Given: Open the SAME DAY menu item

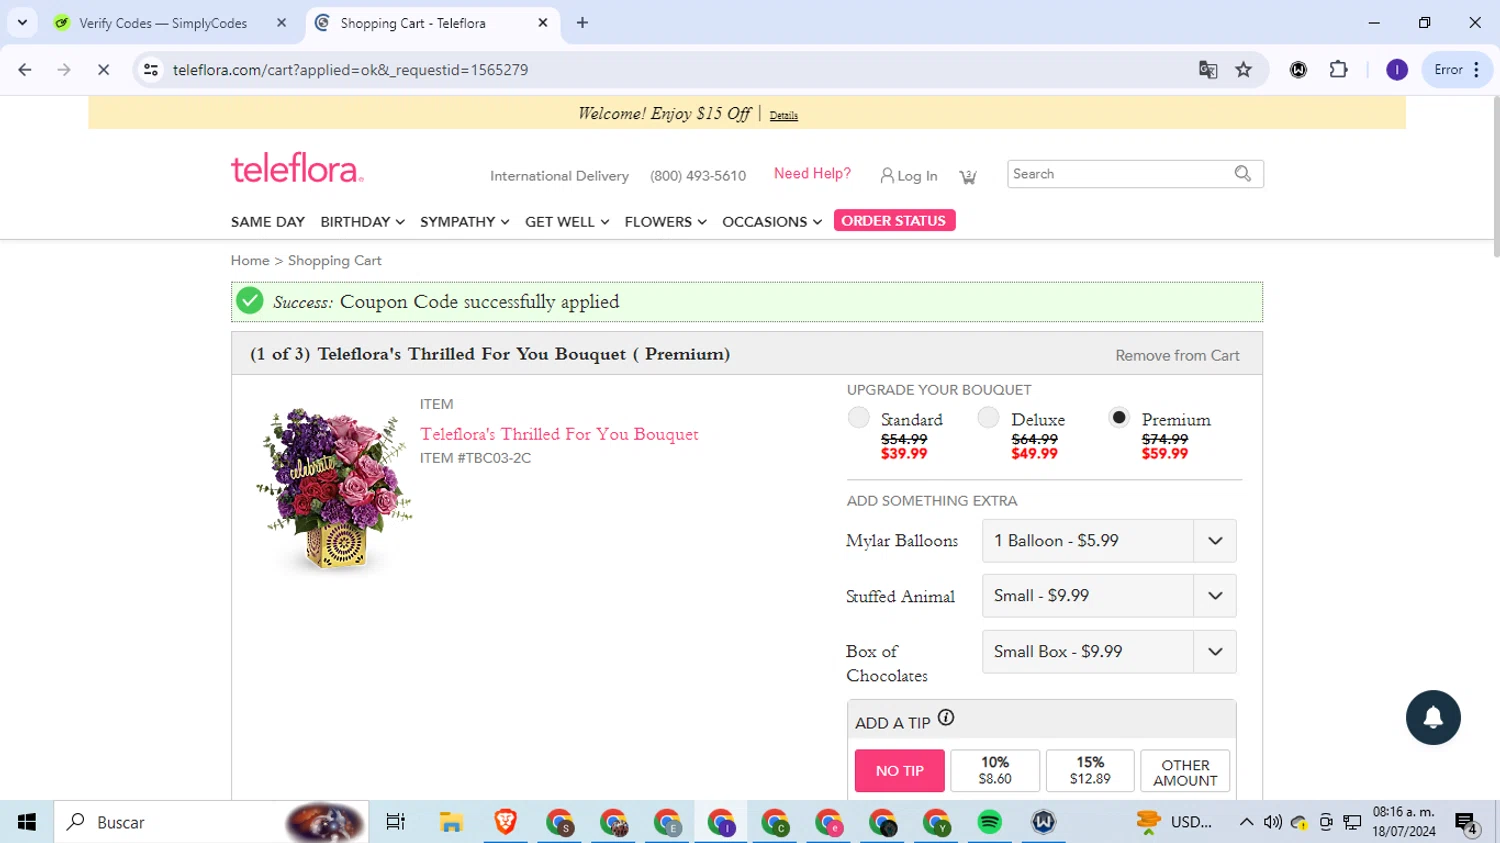Looking at the screenshot, I should [x=268, y=222].
